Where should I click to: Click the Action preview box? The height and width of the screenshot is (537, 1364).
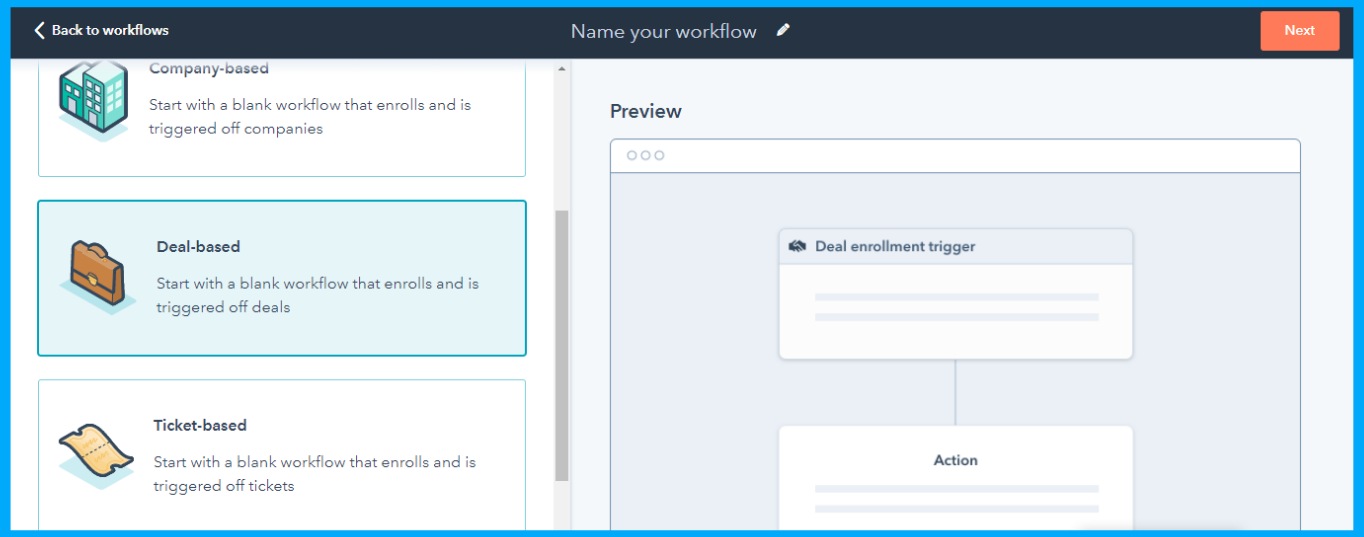click(955, 478)
